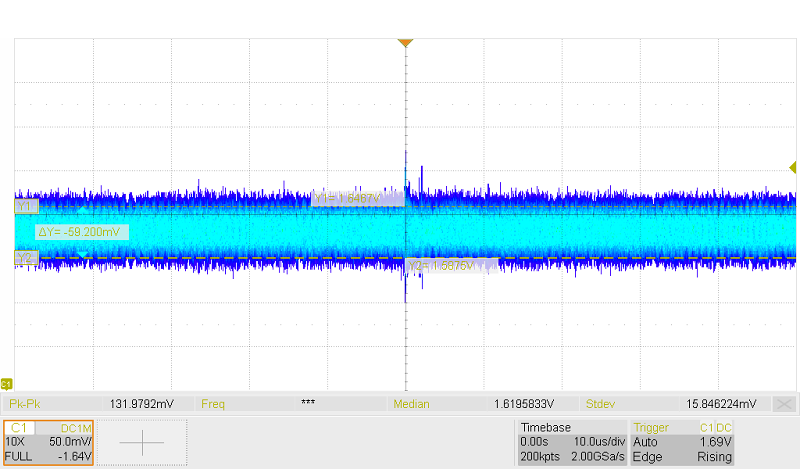The image size is (800, 469).
Task: Open the C1 channel descriptor box
Action: (x=48, y=442)
